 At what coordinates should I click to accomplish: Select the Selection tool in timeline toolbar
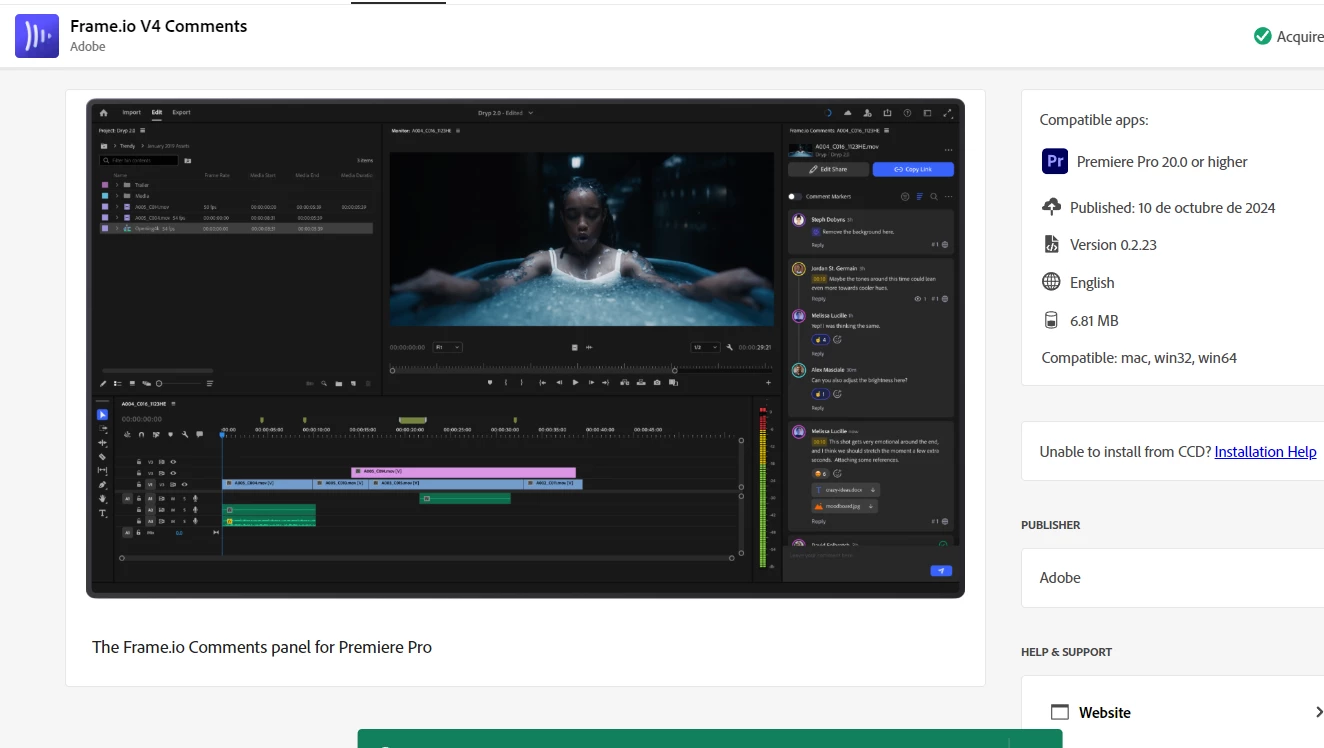click(102, 414)
